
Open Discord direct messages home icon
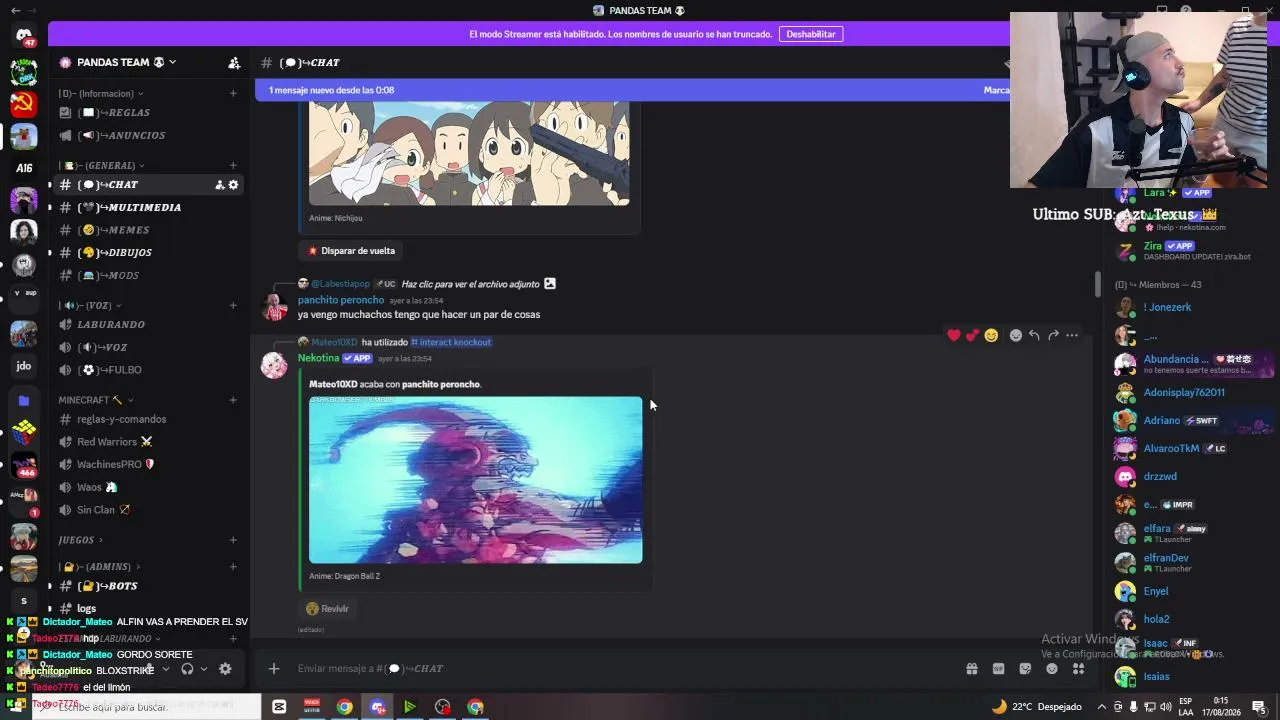pos(24,37)
